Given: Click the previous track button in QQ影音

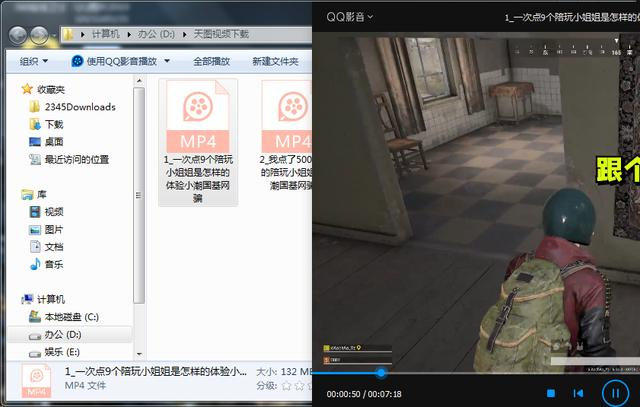Looking at the screenshot, I should [x=578, y=394].
